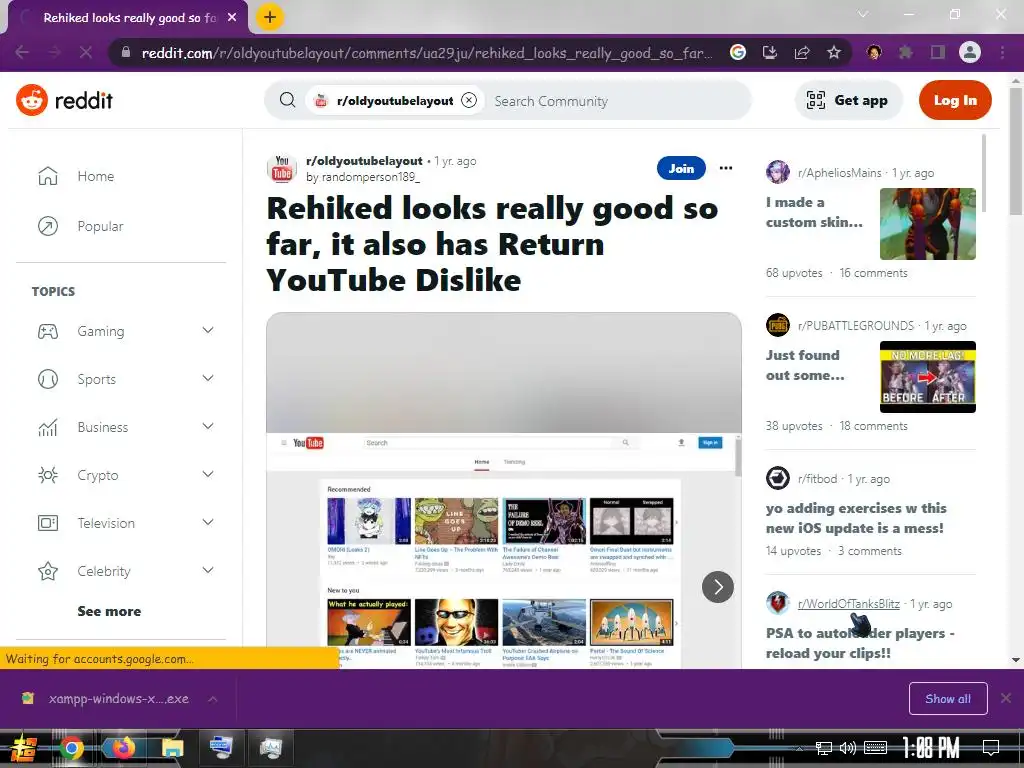Click the Gaming controller icon
The width and height of the screenshot is (1024, 768).
click(x=48, y=331)
